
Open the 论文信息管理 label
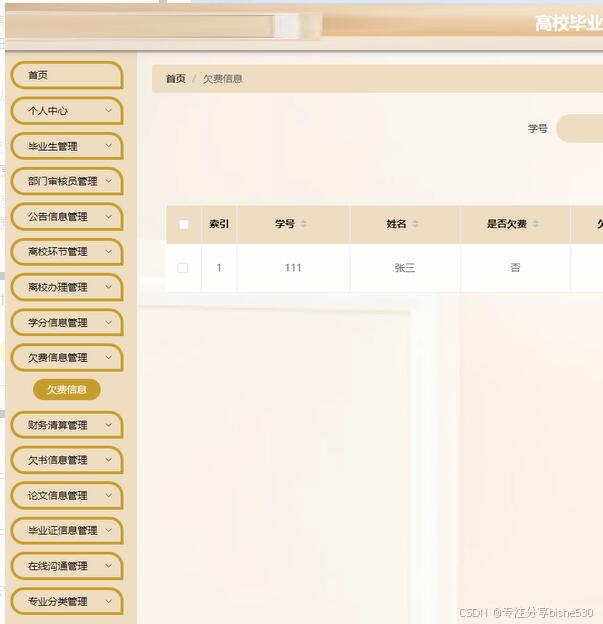click(x=58, y=496)
